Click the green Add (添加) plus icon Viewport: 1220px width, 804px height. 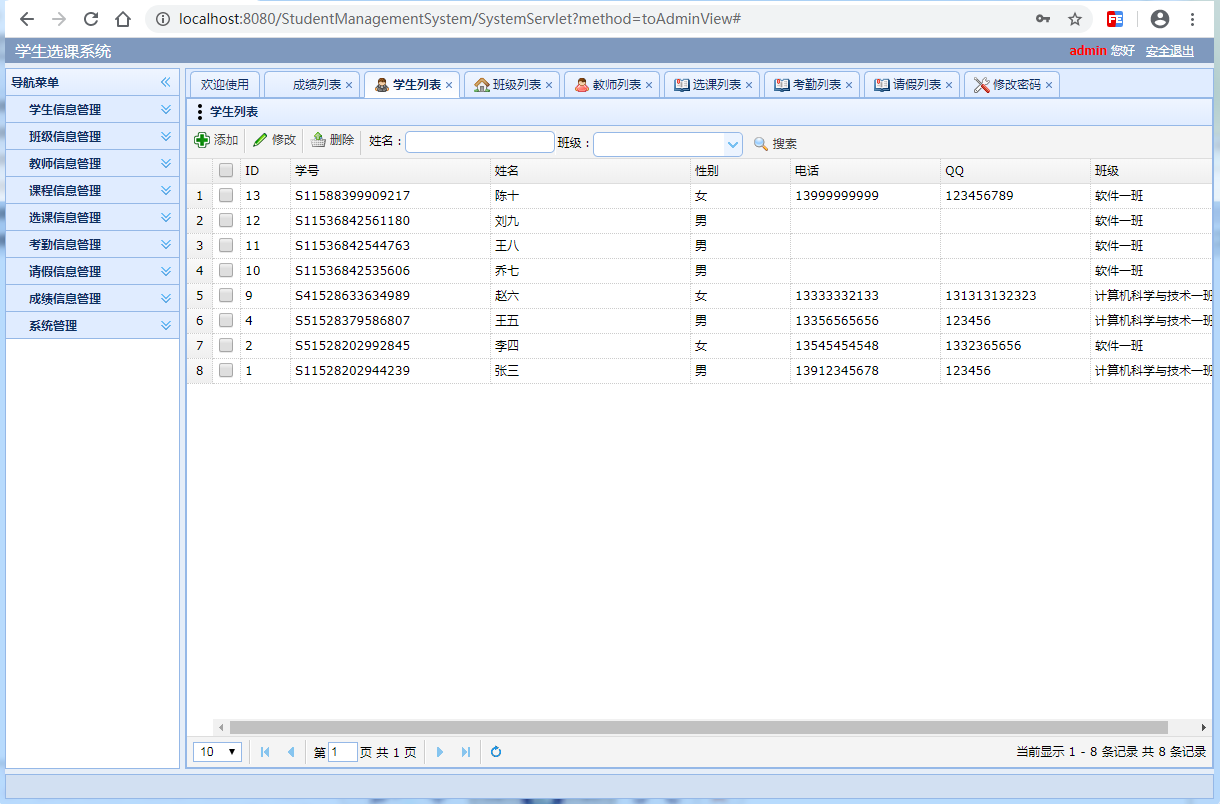[202, 141]
